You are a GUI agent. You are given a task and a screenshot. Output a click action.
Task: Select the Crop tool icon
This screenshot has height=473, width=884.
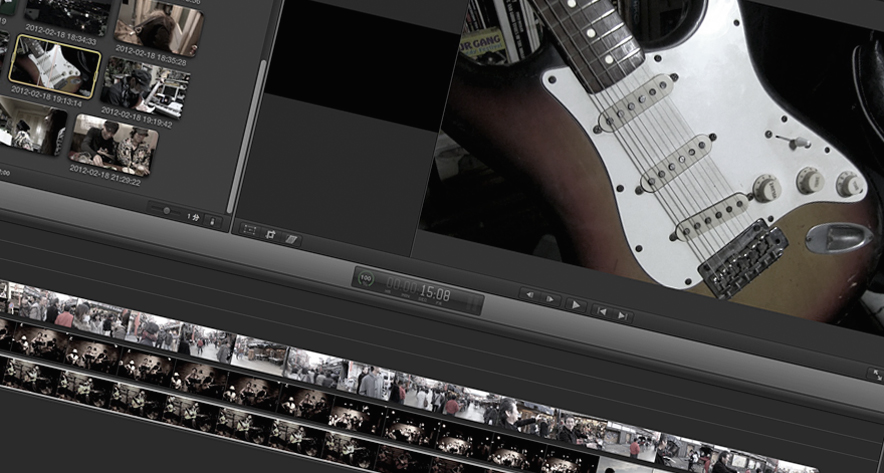(270, 235)
